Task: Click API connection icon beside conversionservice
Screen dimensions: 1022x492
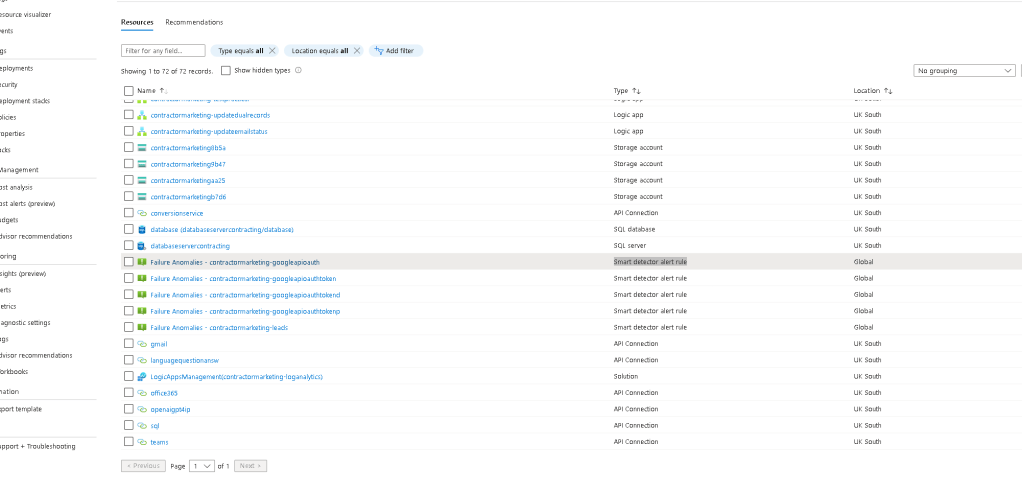Action: pos(141,213)
